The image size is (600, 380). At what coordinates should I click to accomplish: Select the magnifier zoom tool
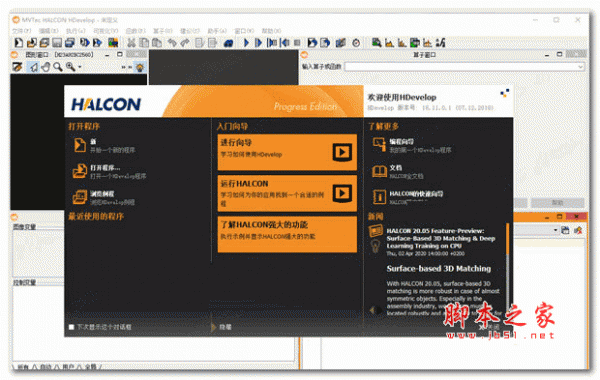click(58, 67)
